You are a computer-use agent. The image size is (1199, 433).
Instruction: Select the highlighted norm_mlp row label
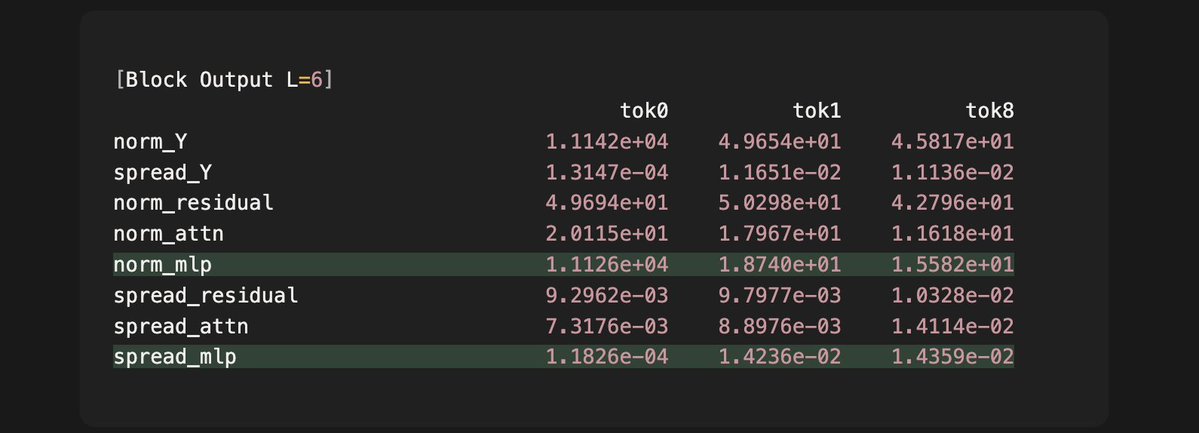click(166, 266)
